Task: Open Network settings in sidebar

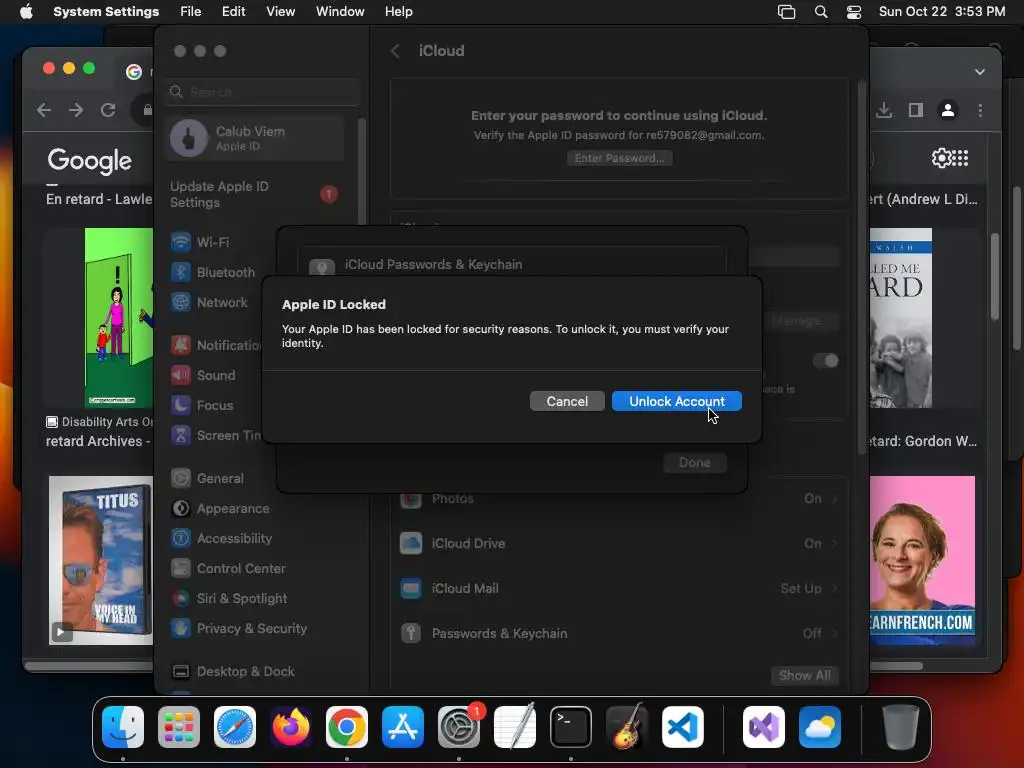Action: (x=221, y=302)
